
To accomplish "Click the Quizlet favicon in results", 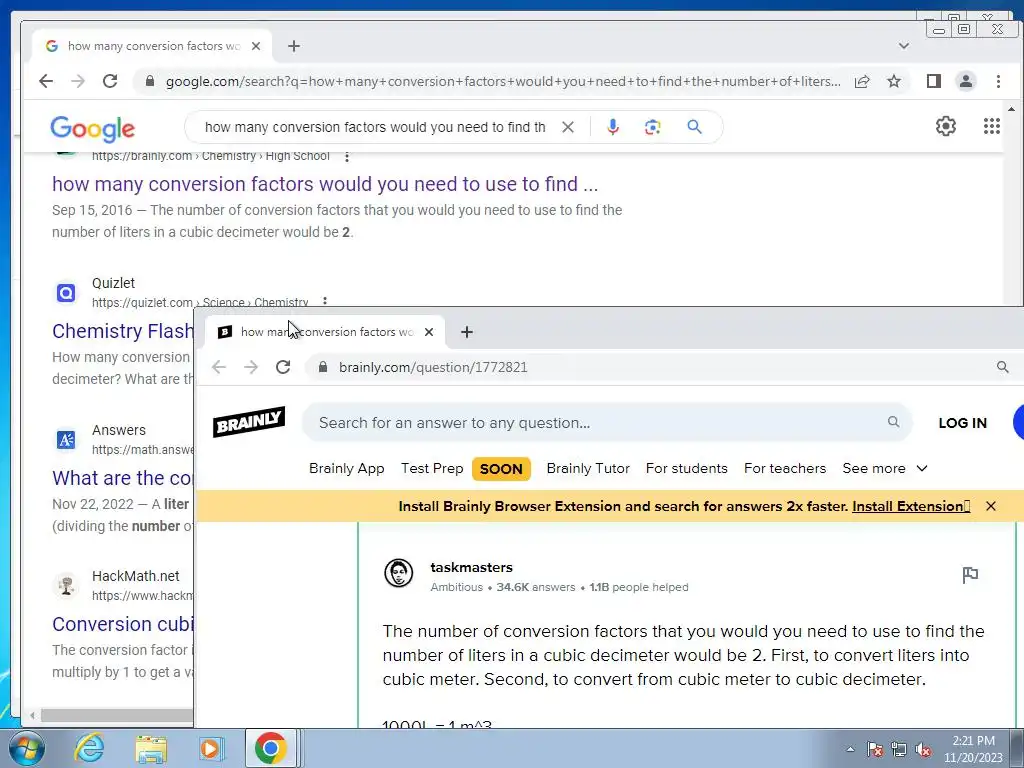I will (x=66, y=293).
